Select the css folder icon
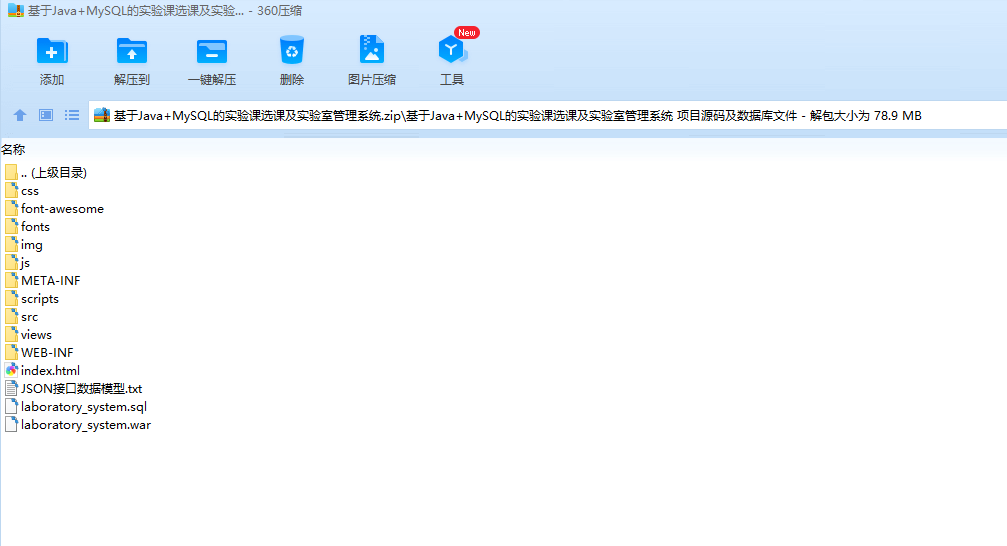The image size is (1007, 546). [11, 190]
